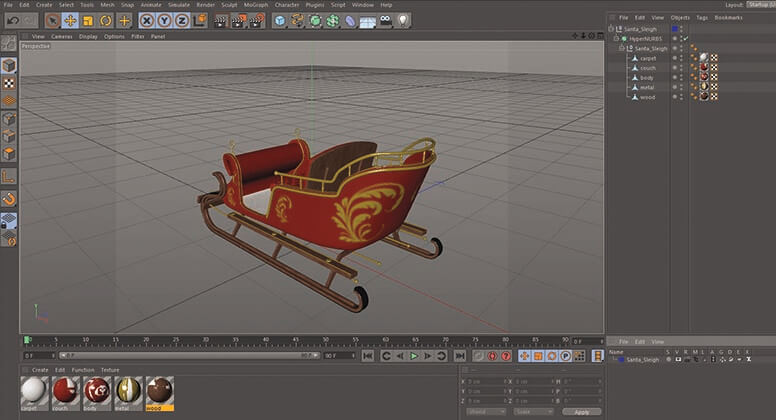Toggle the Z axis lock
Screen dimensions: 776x420
click(x=182, y=20)
